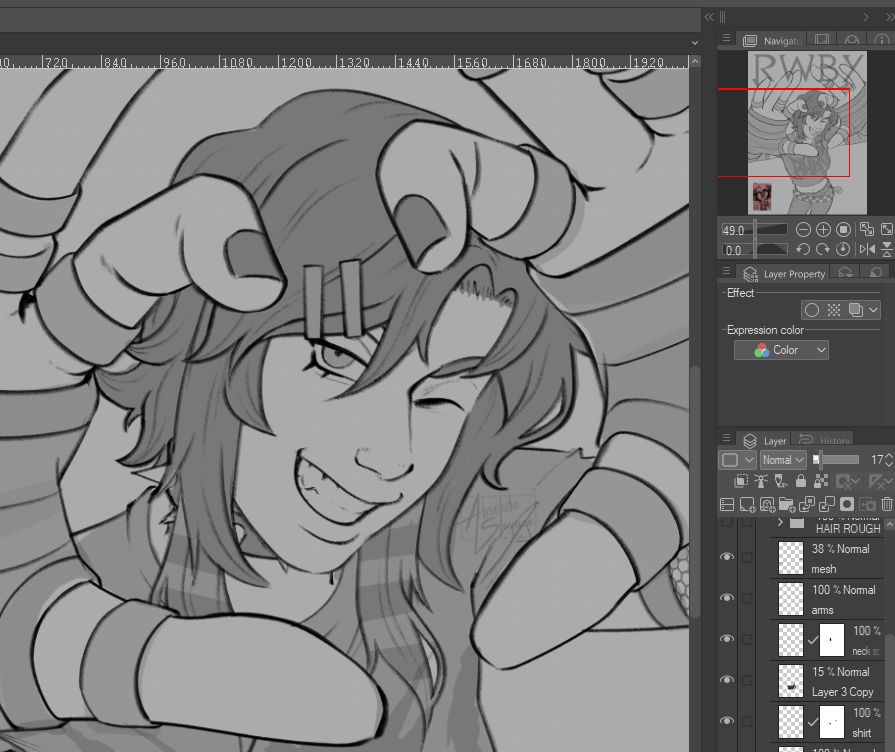Expand the HAIR ROUGH folder
This screenshot has width=895, height=752.
point(780,522)
